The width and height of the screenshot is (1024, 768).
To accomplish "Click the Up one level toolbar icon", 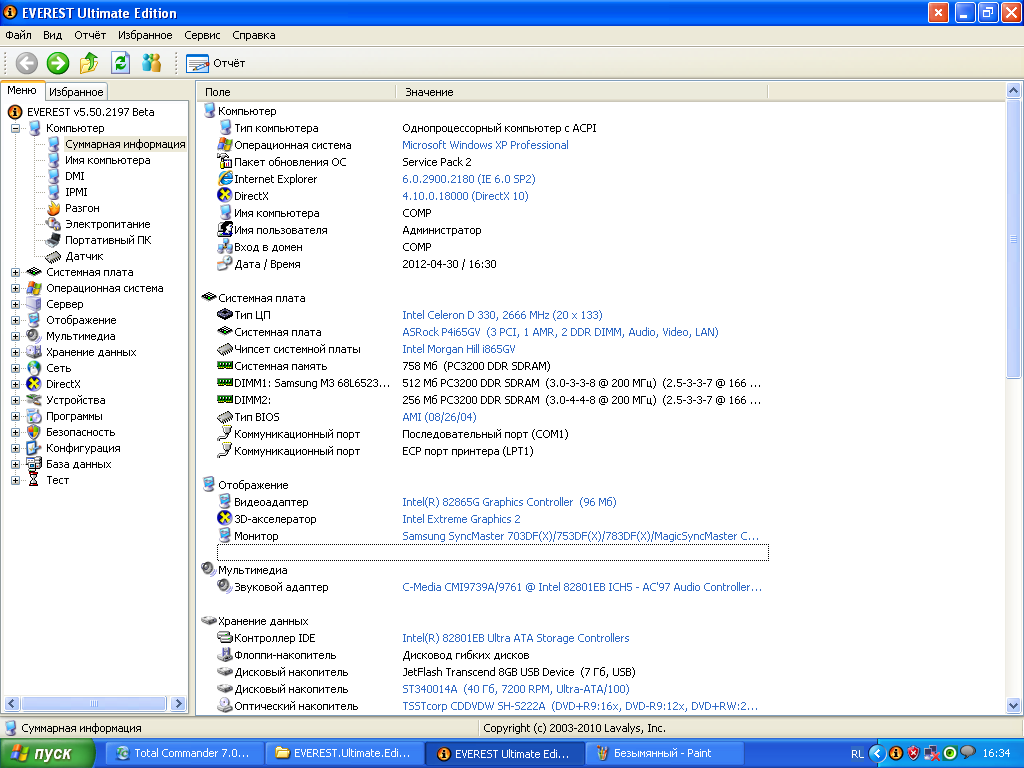I will pos(89,63).
